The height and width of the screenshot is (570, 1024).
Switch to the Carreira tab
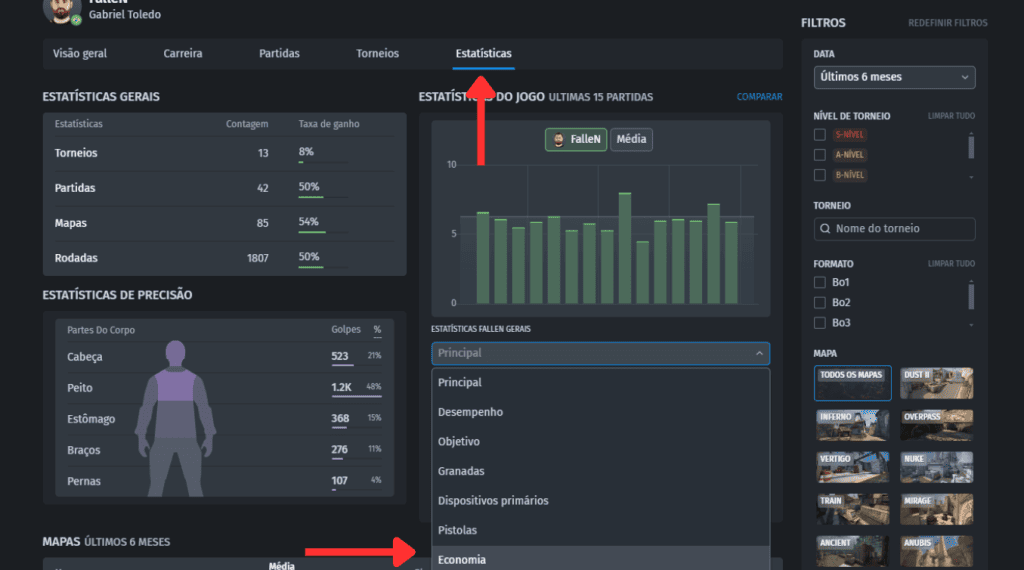pos(183,54)
